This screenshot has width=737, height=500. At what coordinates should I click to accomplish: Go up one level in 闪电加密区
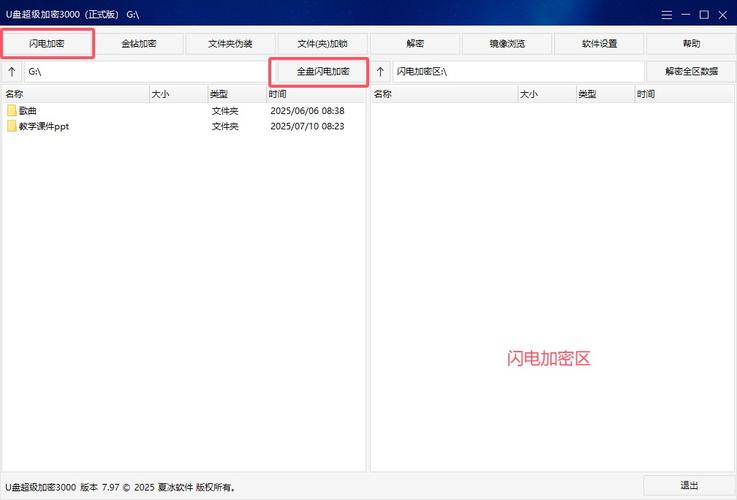[381, 71]
